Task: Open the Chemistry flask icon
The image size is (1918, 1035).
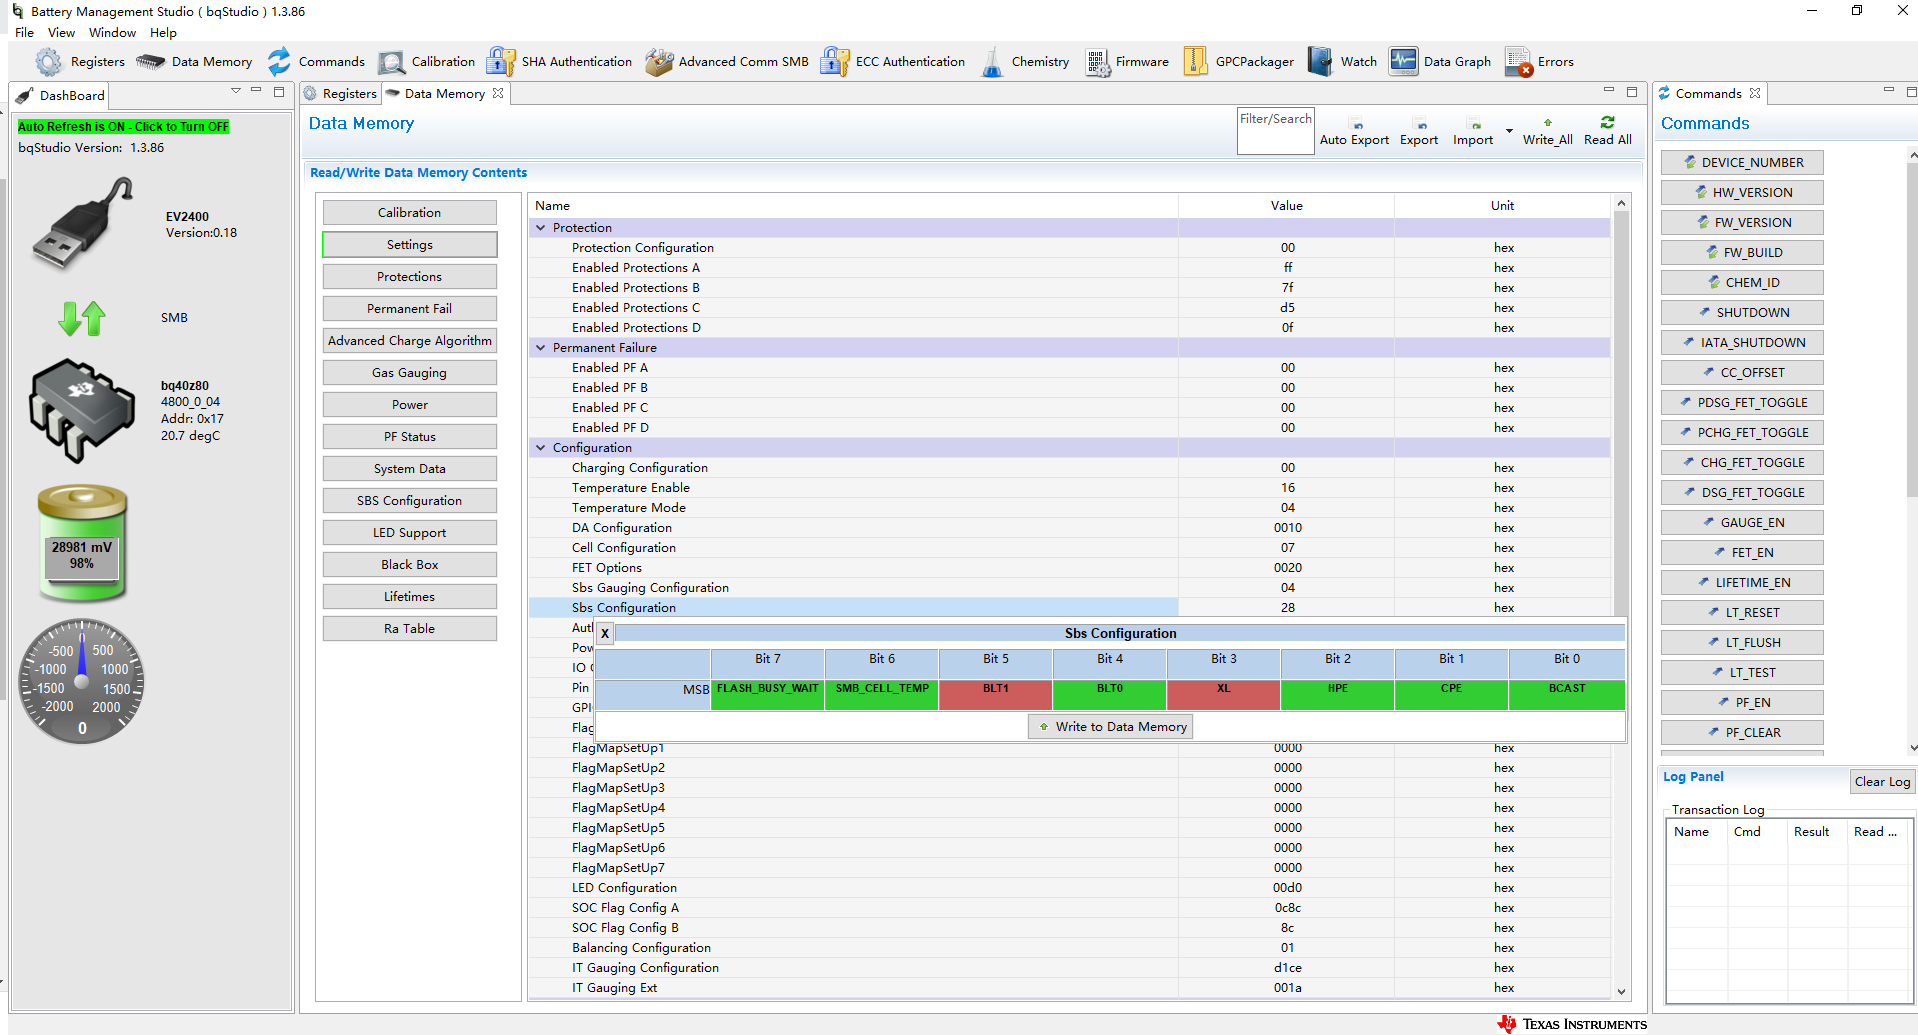Action: [x=992, y=62]
